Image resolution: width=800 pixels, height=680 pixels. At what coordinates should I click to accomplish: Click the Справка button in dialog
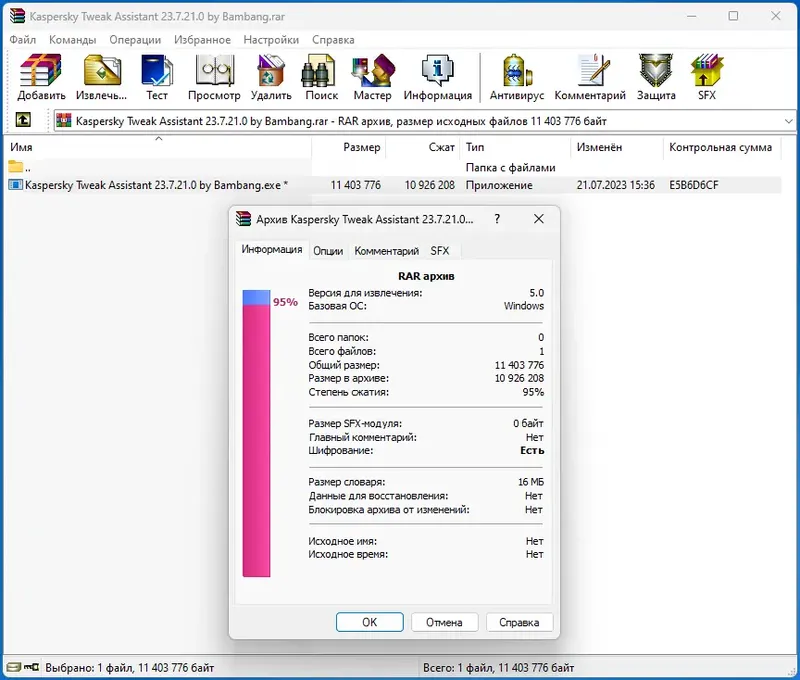point(519,622)
